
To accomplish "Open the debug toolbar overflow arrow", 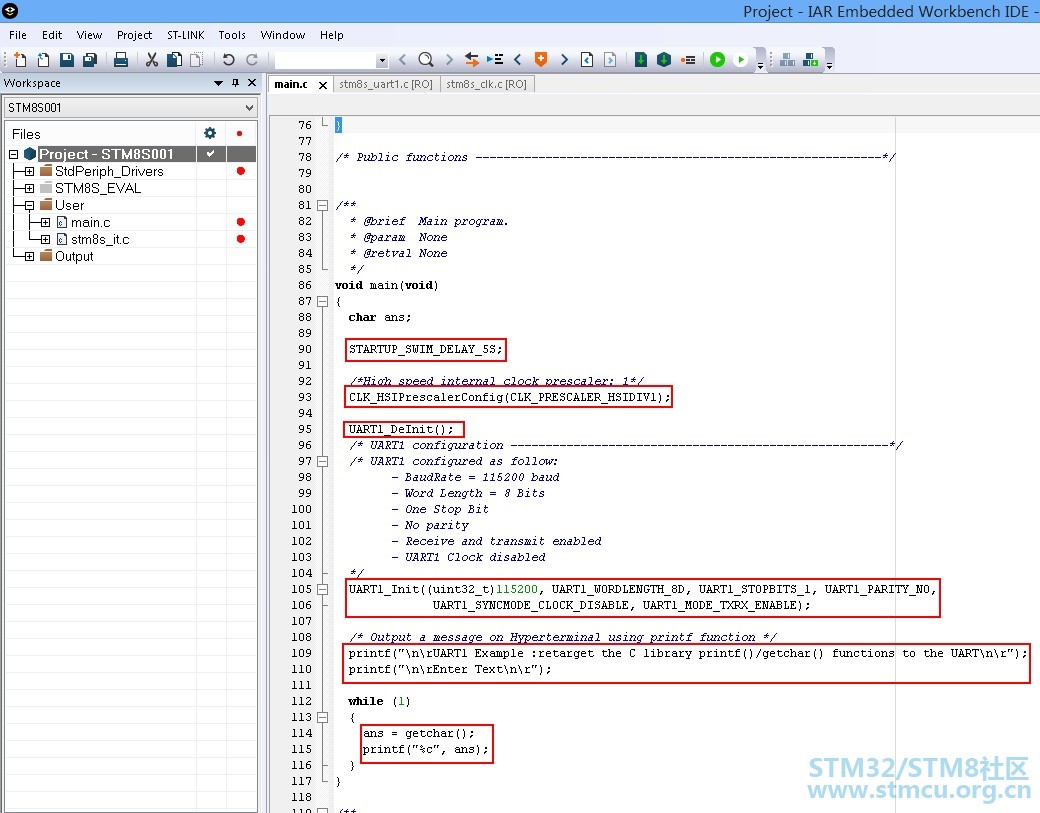I will [760, 64].
